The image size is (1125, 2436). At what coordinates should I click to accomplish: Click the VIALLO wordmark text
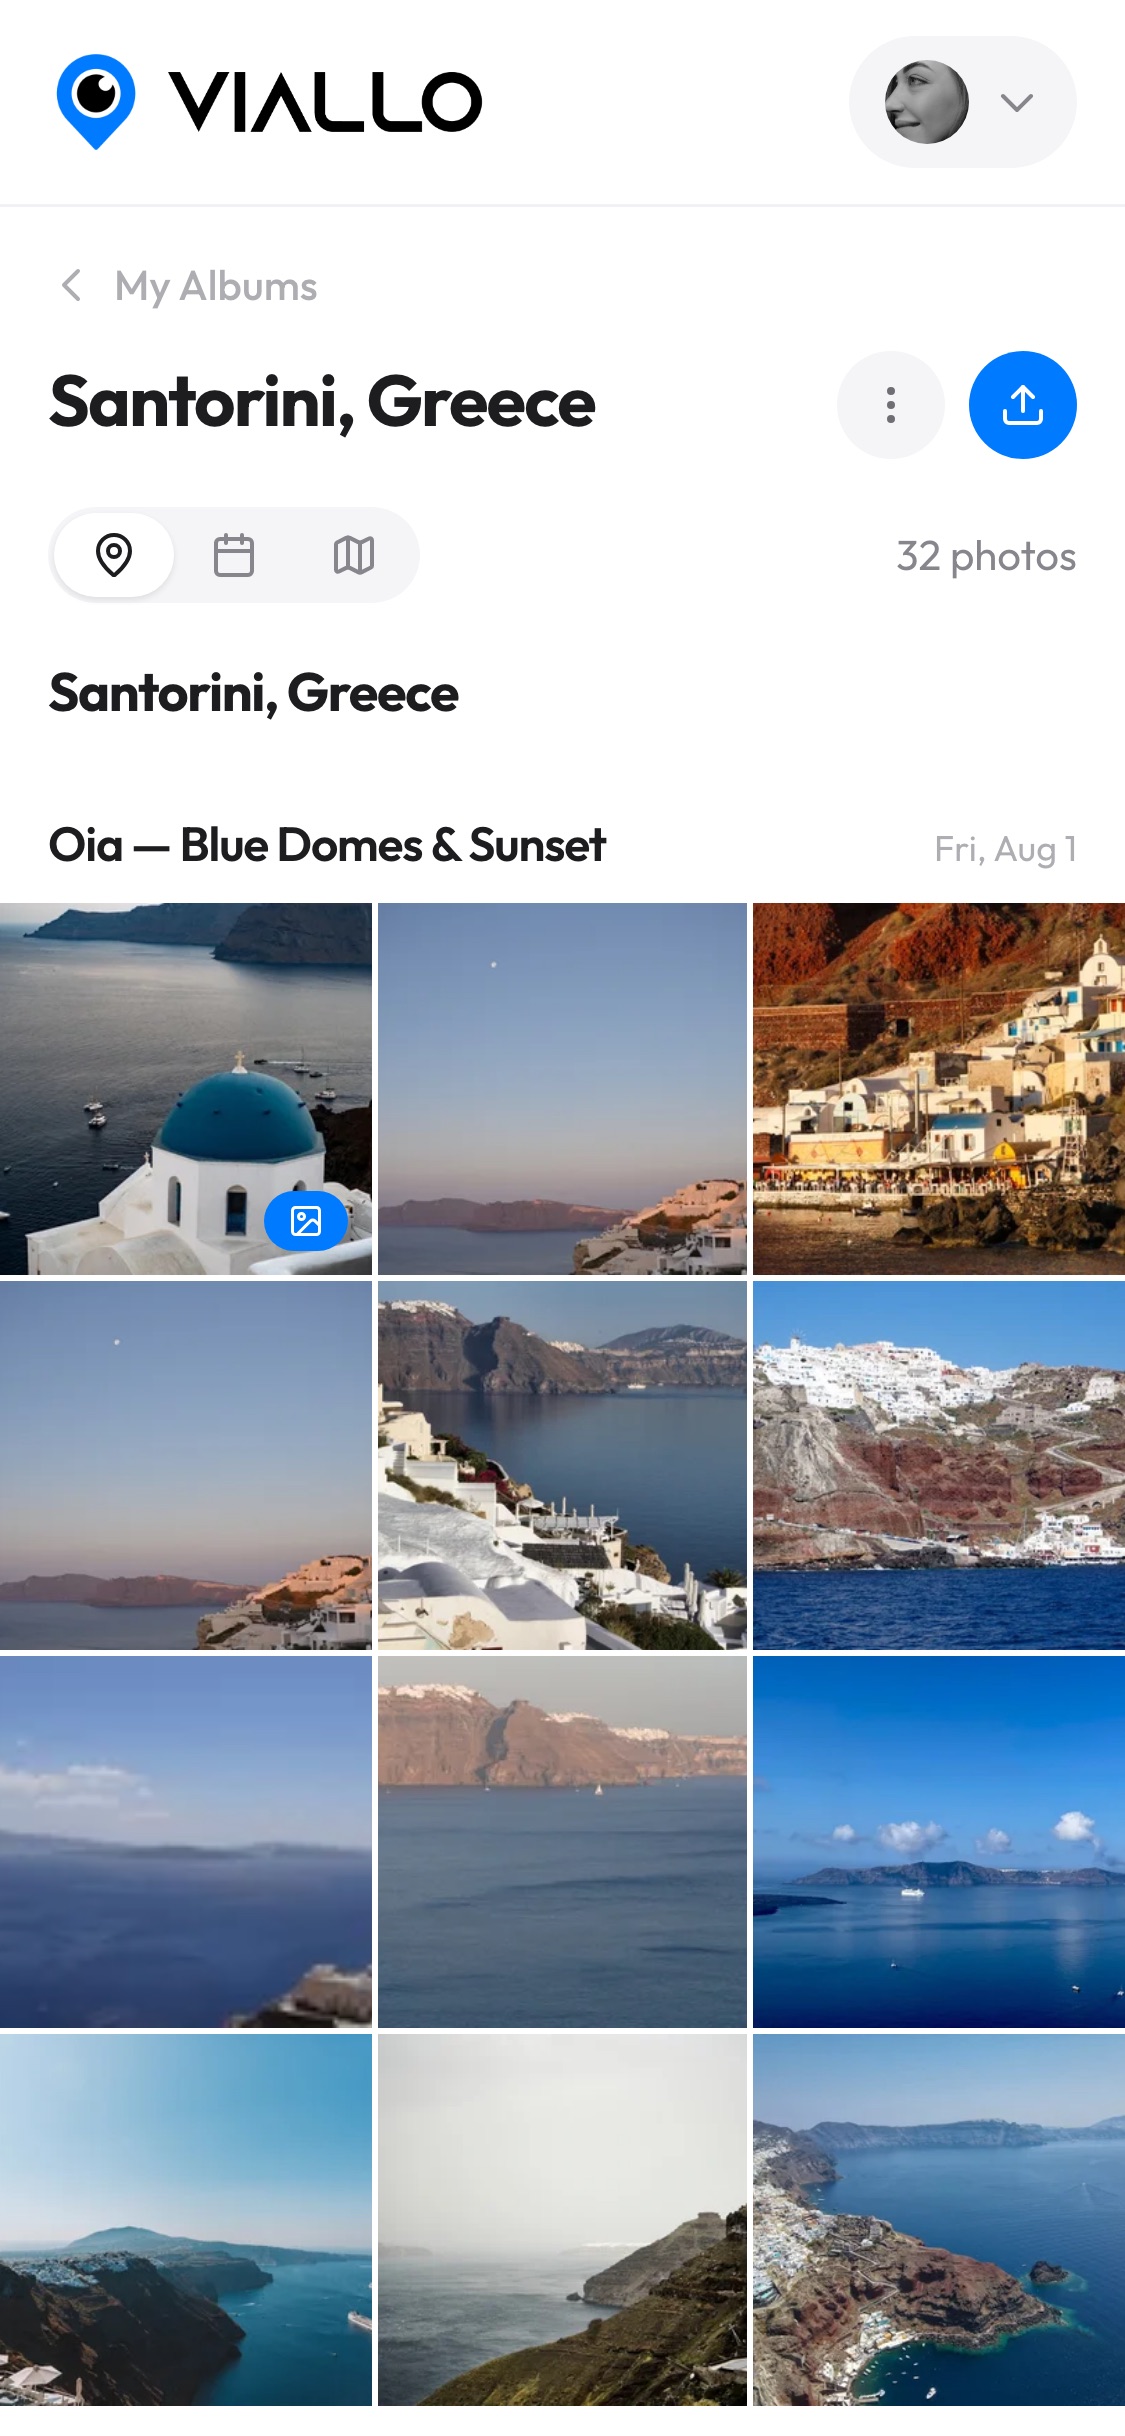326,102
